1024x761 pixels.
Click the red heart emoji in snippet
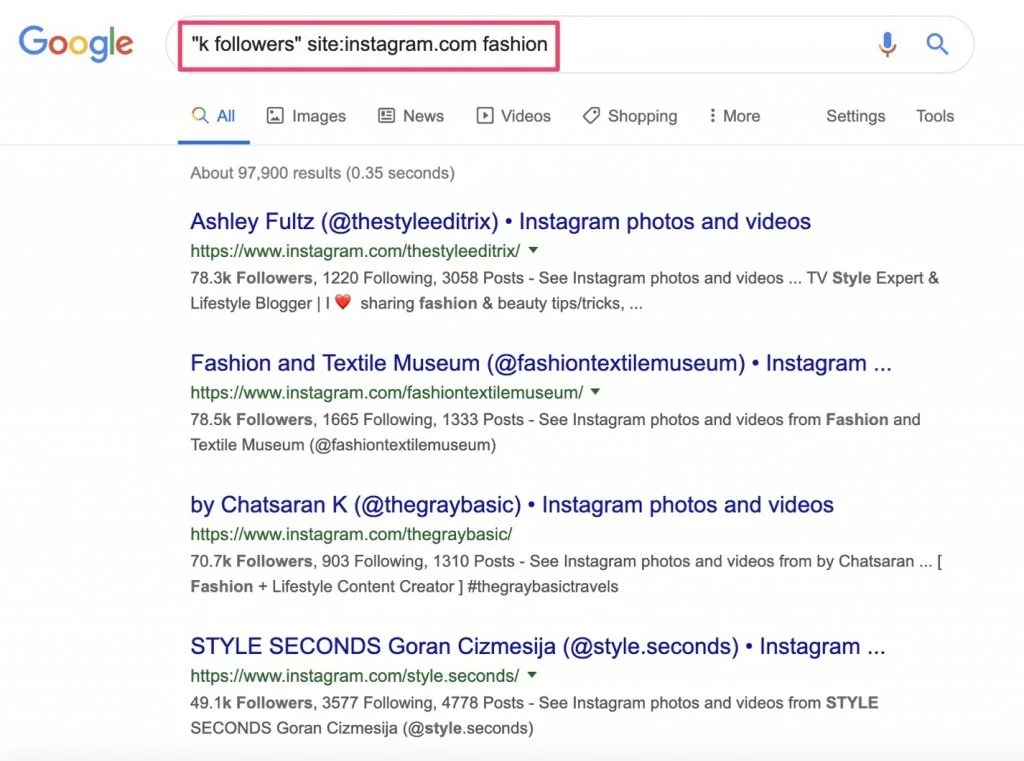(x=343, y=302)
